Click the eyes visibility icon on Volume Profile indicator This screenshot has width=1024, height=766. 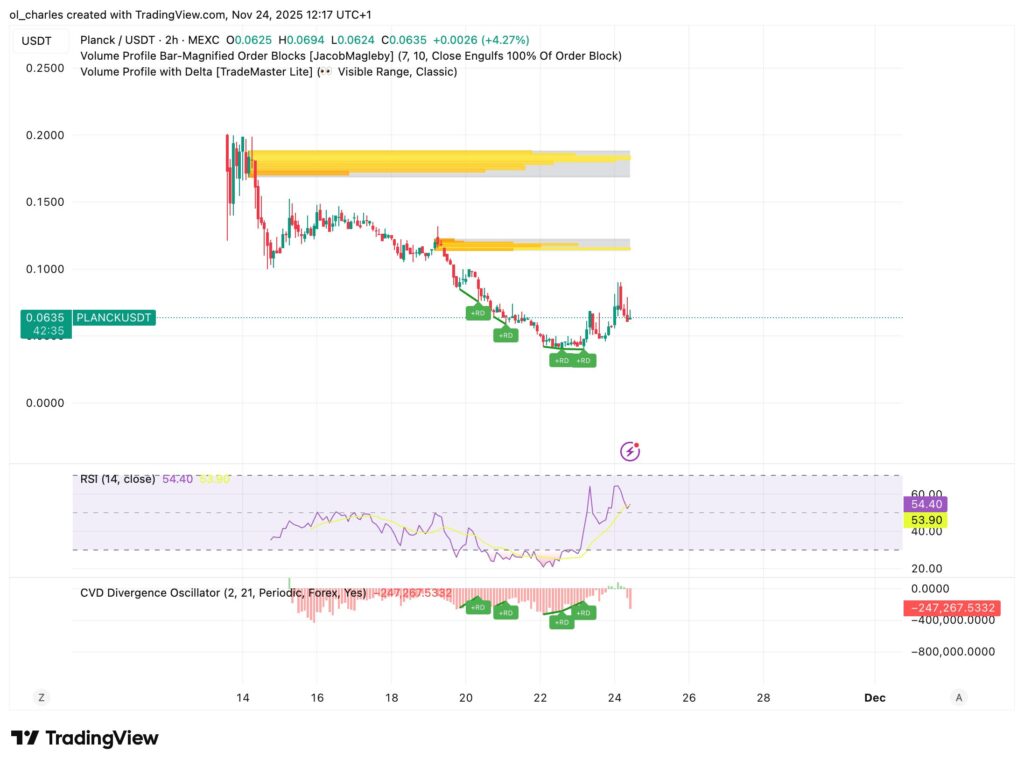click(x=324, y=71)
